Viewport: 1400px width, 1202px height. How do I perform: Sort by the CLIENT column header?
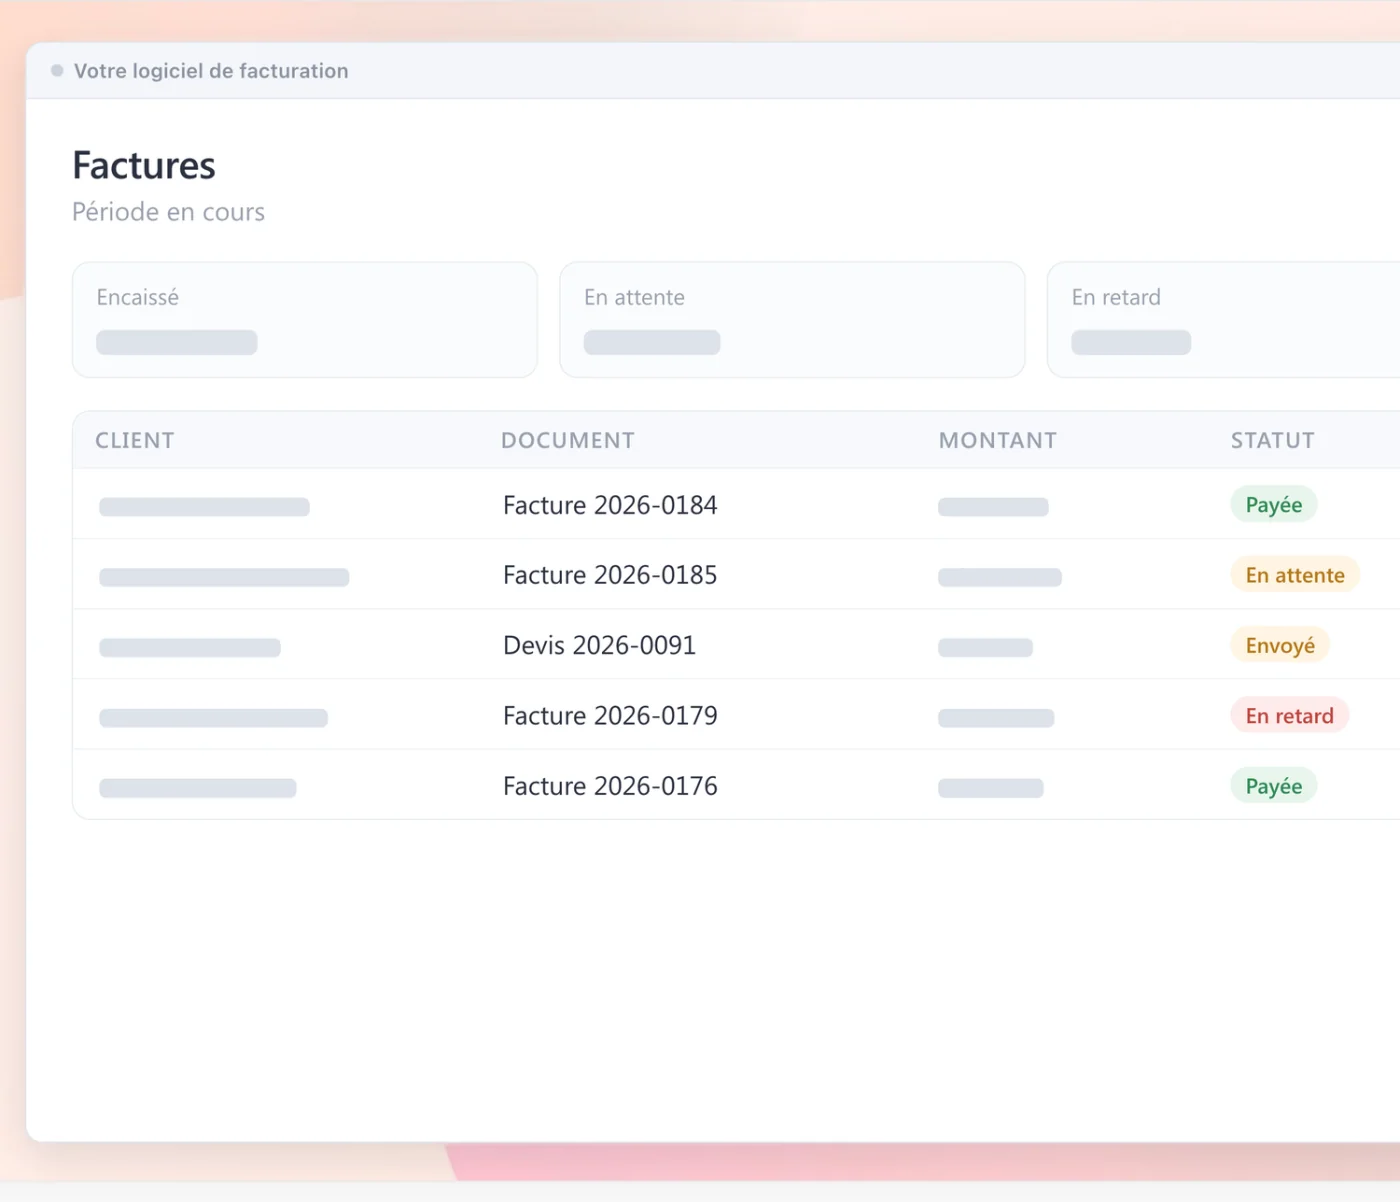pos(135,440)
